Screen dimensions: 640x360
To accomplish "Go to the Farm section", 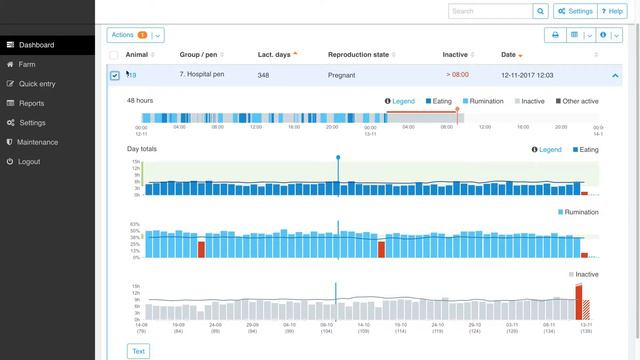I will point(47,64).
